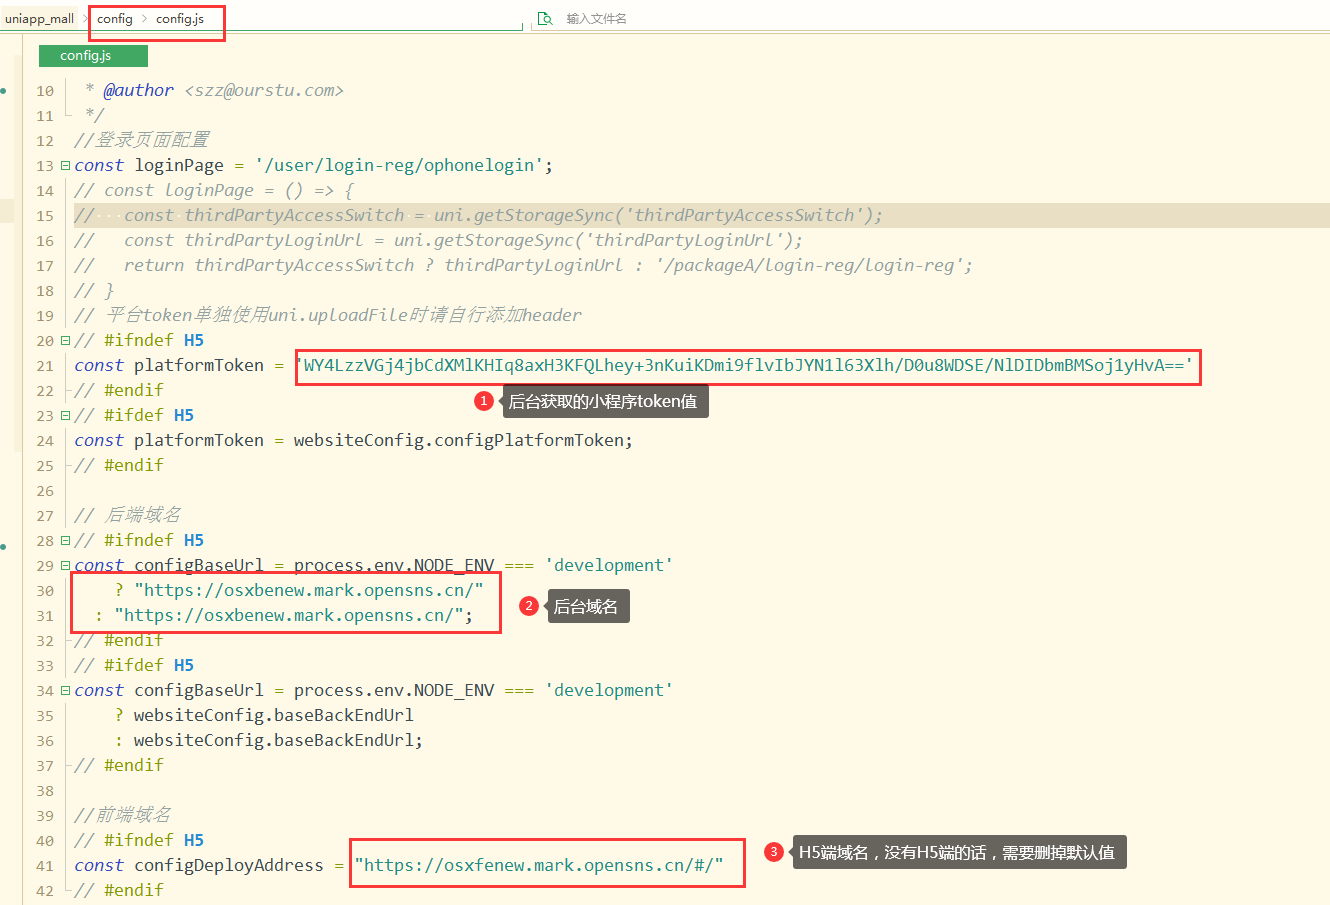Click the //登录页面配置 comment on line 12
The height and width of the screenshot is (905, 1330).
pyautogui.click(x=142, y=140)
